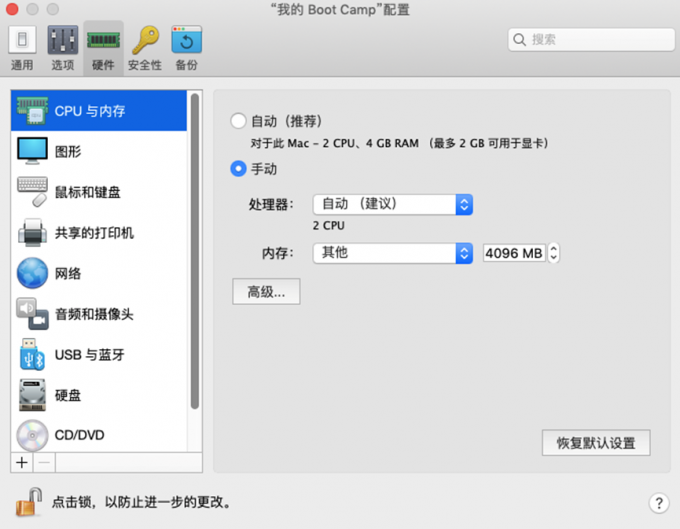Click the memory value stepper arrows
680x529 pixels.
pyautogui.click(x=554, y=253)
